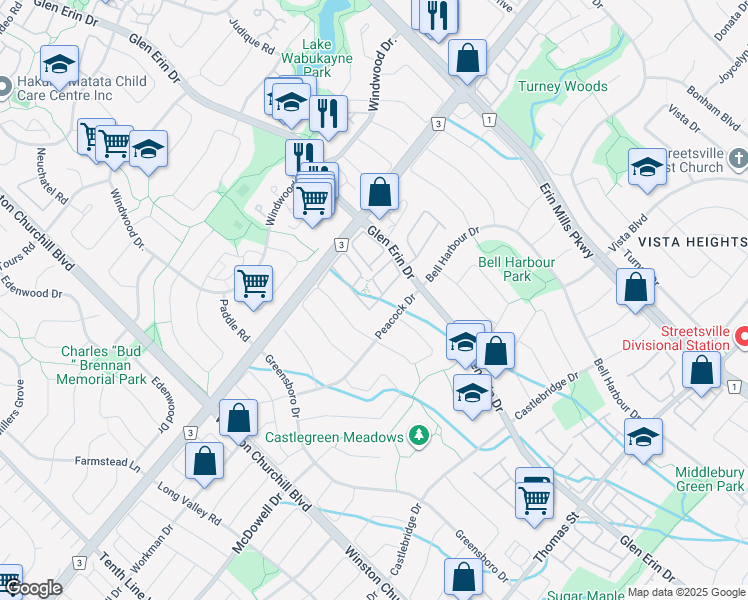Select shopping bag marker left of Turney Woods
The height and width of the screenshot is (600, 748).
point(468,59)
